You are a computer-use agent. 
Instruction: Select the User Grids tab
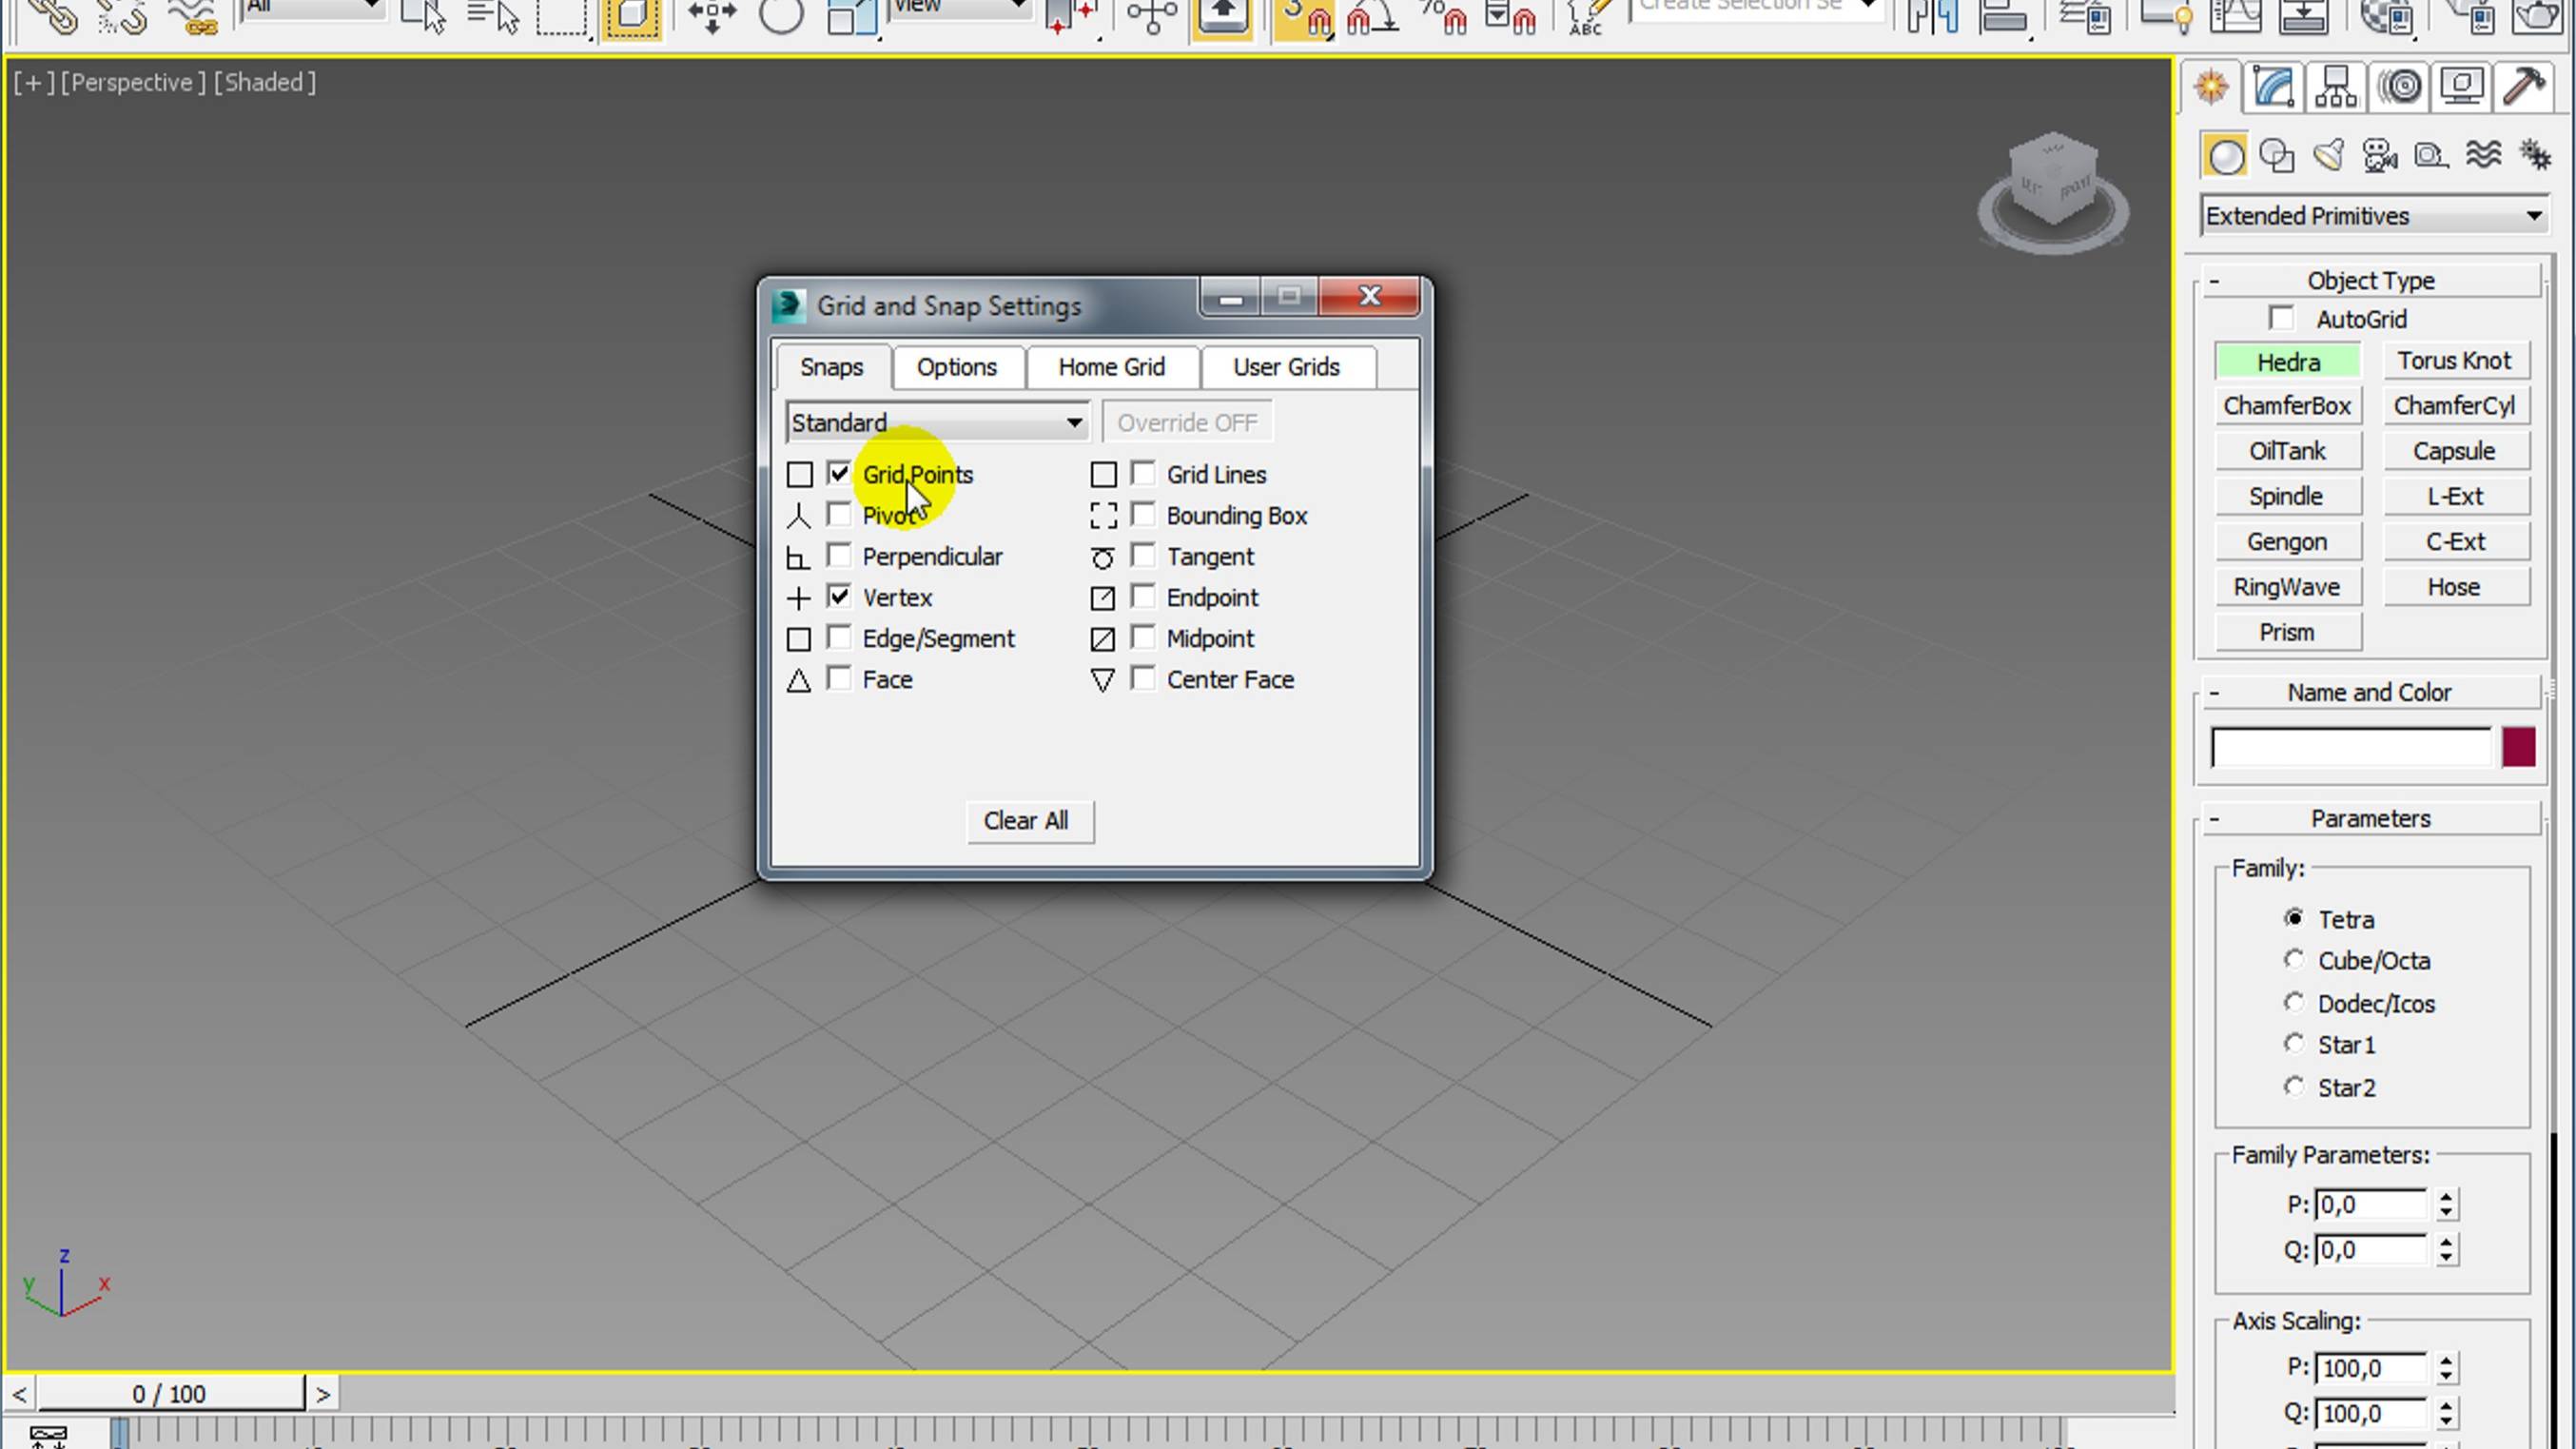(1286, 366)
